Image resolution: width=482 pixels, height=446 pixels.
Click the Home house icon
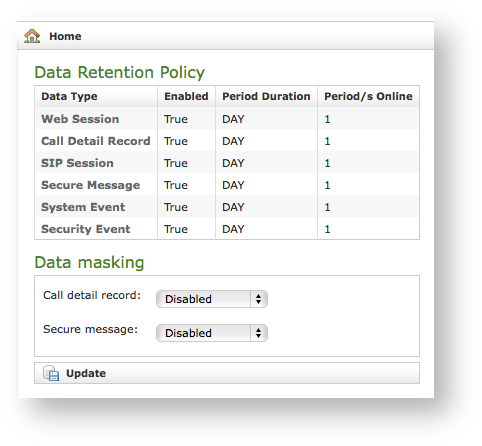[x=32, y=36]
